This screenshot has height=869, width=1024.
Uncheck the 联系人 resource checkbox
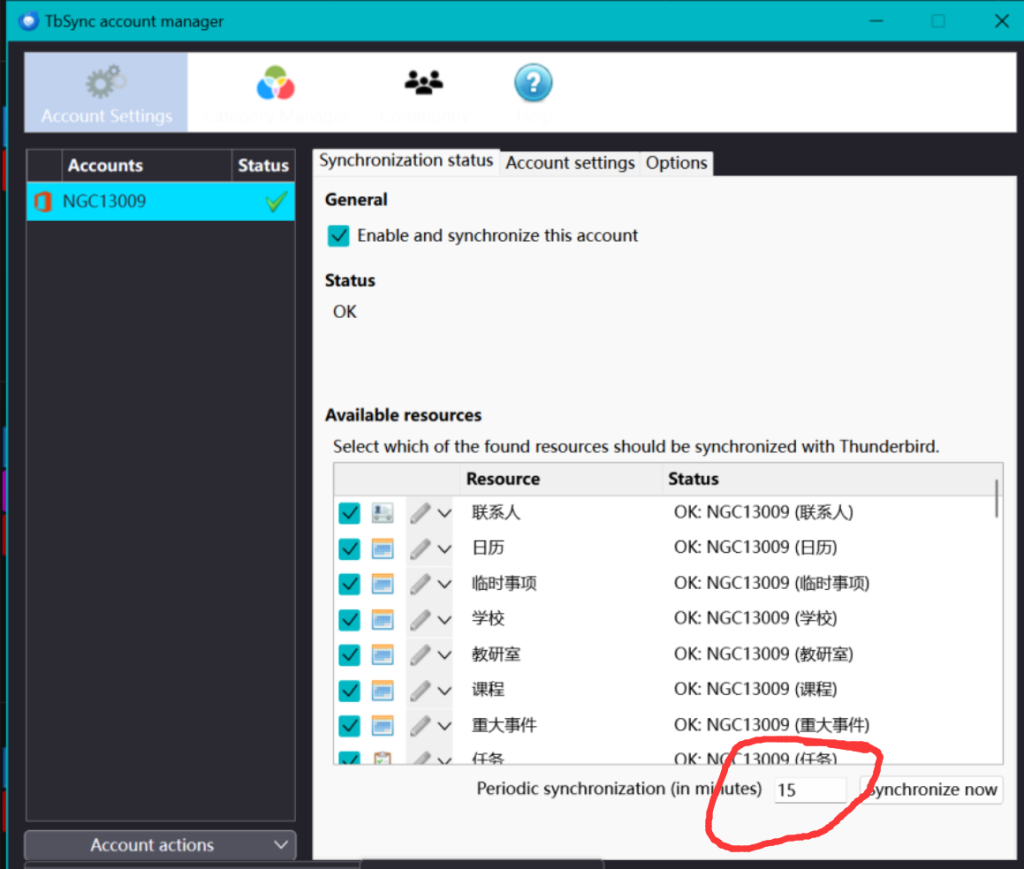coord(349,513)
